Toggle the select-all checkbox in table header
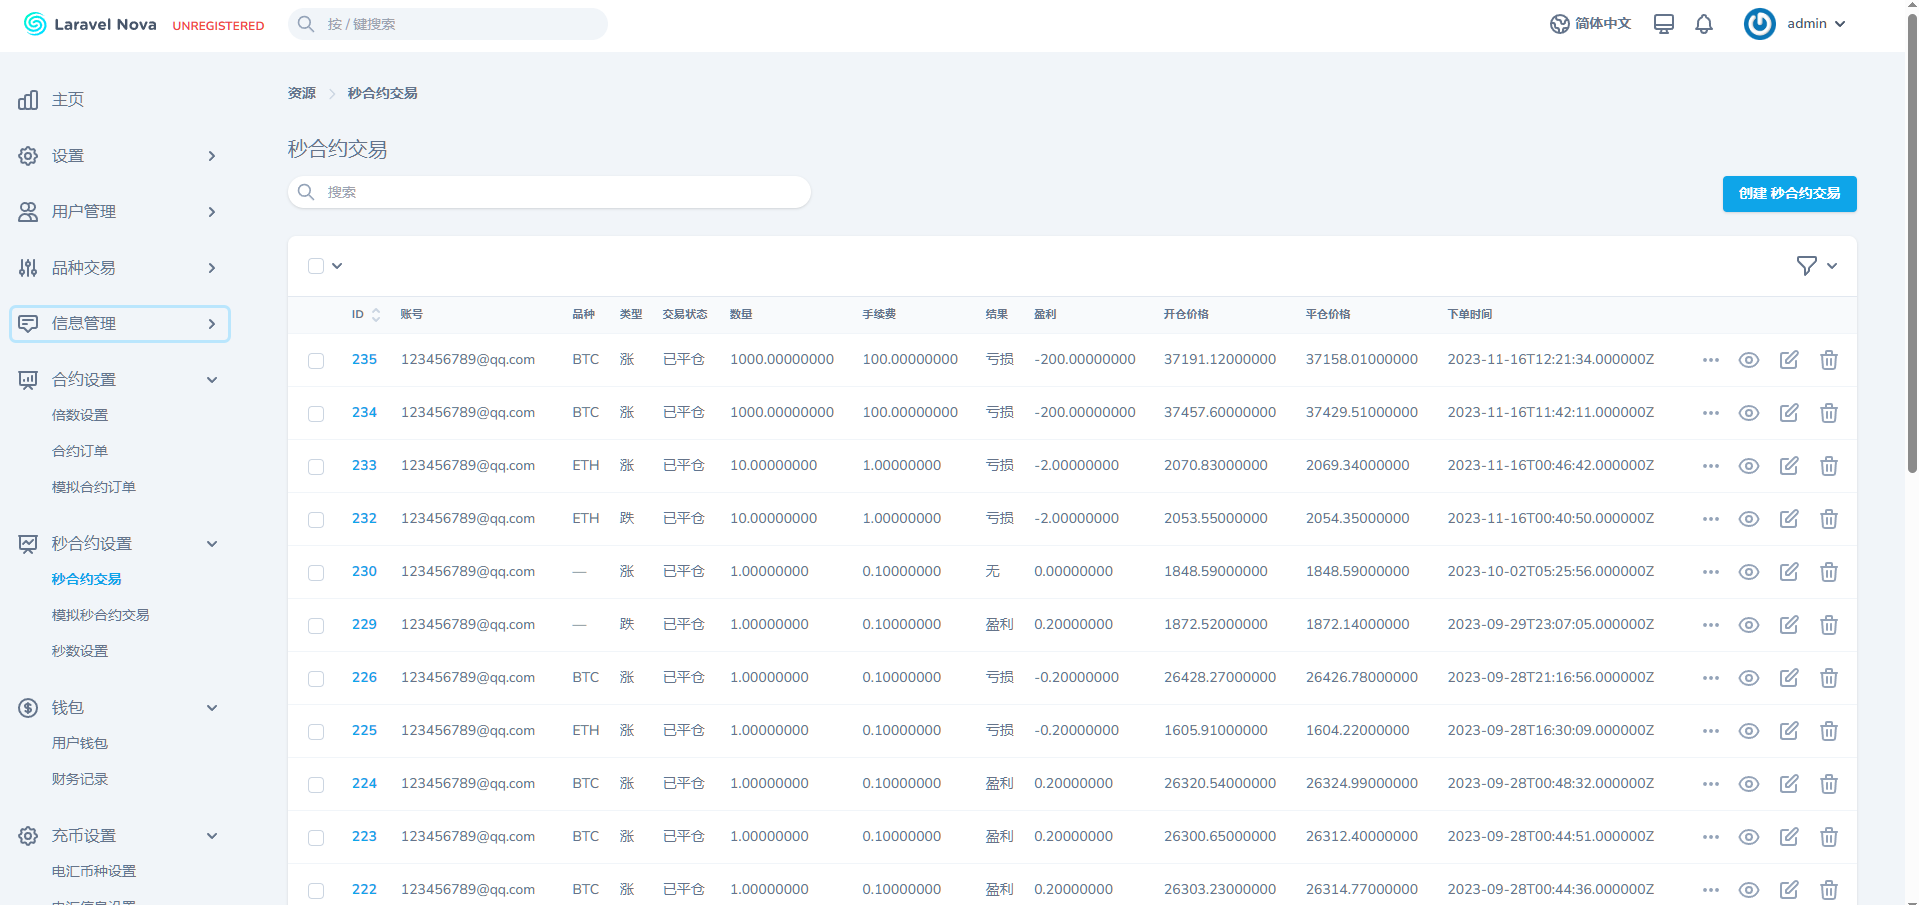The image size is (1919, 905). (x=316, y=266)
